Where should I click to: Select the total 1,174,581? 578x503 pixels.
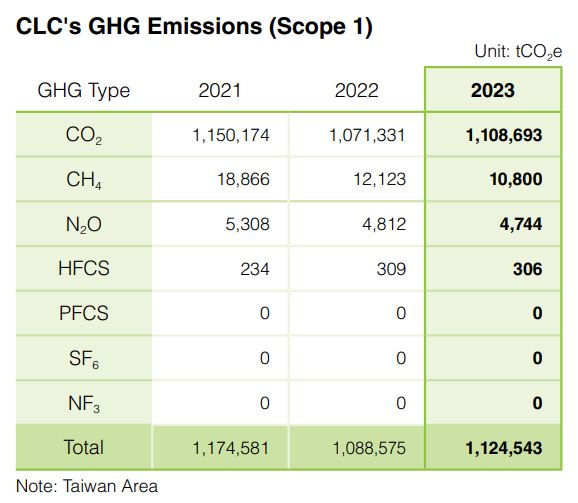point(231,448)
